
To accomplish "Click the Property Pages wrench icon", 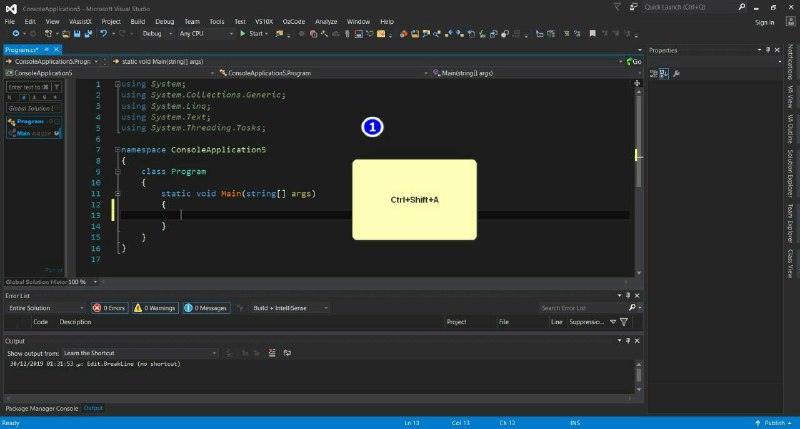I will coord(677,73).
